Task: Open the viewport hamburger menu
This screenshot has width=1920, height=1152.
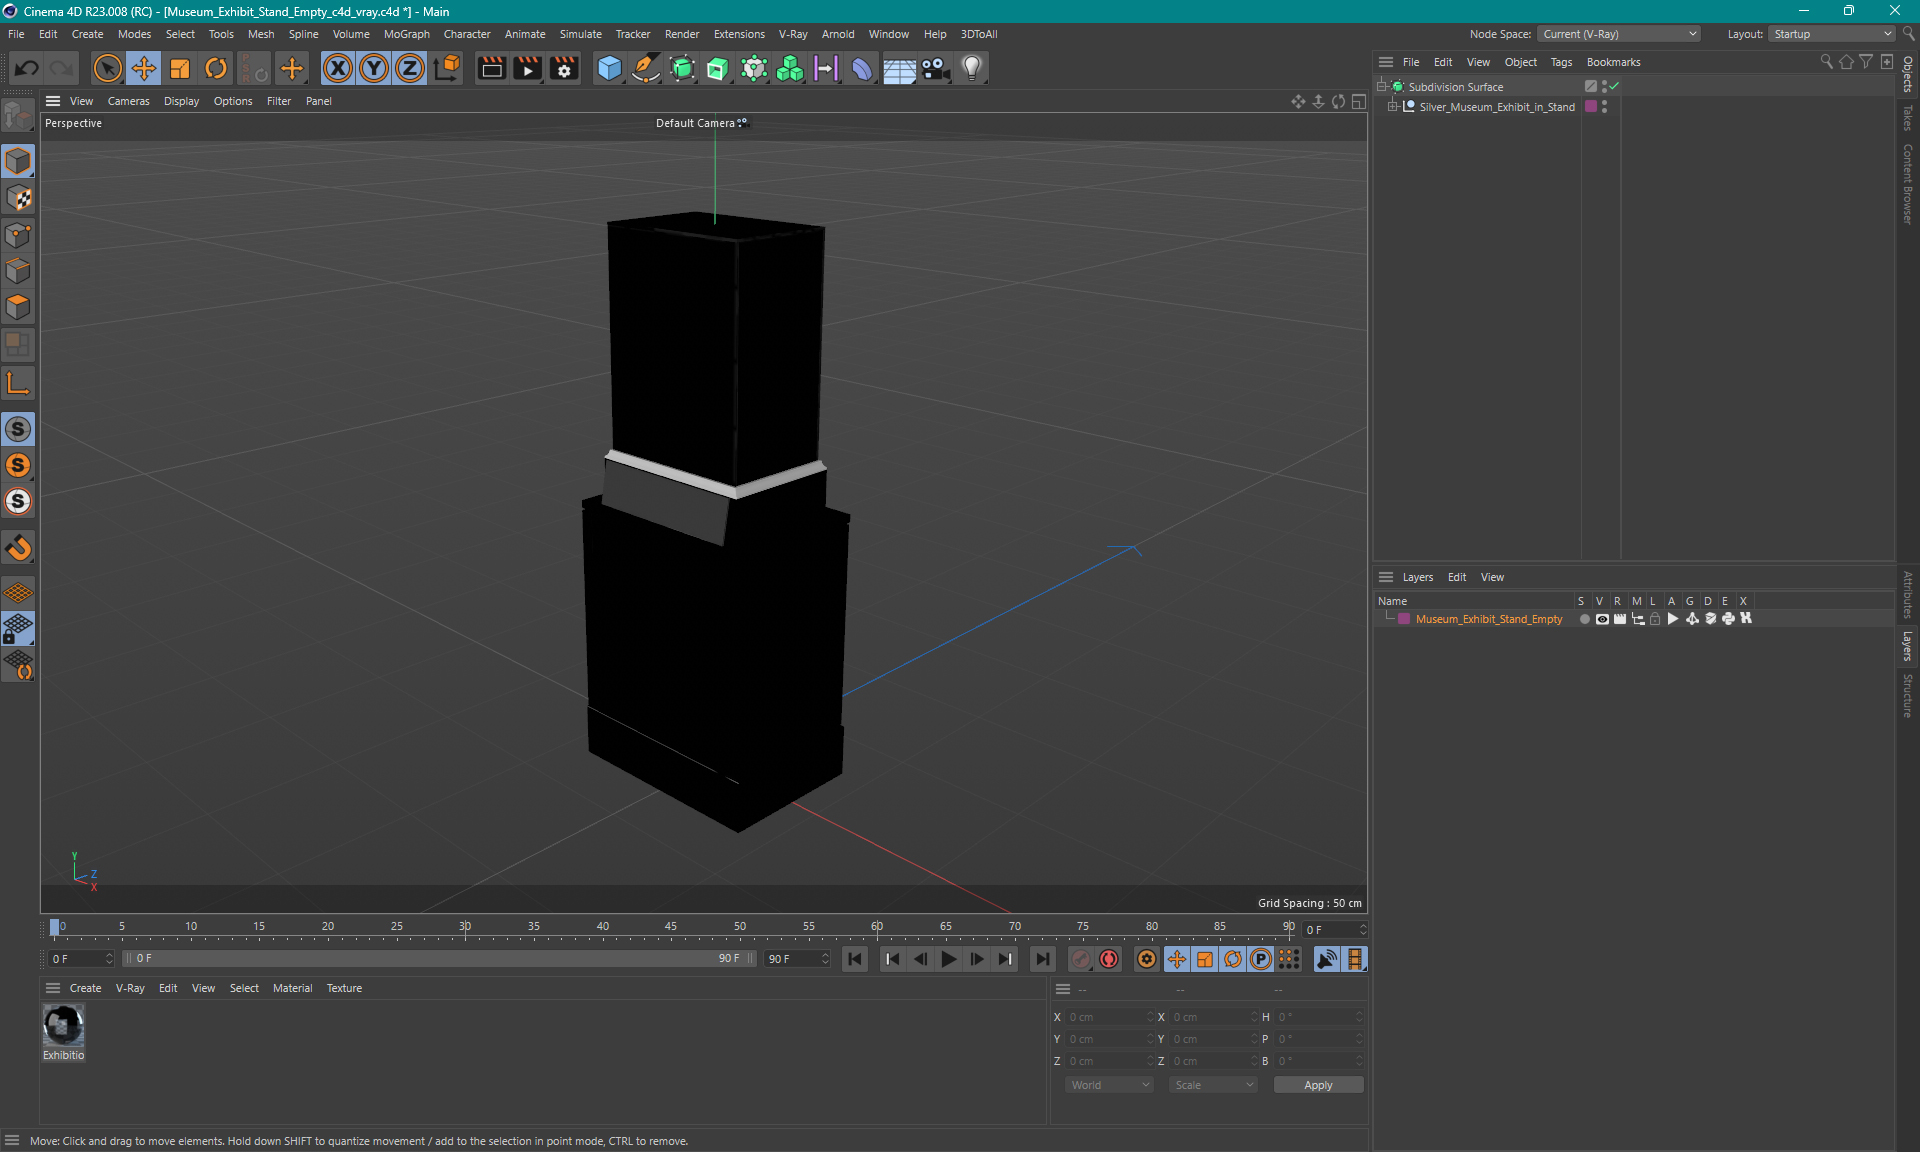Action: tap(53, 101)
